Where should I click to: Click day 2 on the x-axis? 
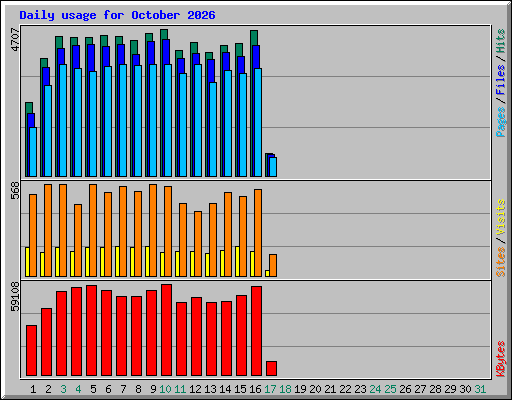tap(48, 389)
